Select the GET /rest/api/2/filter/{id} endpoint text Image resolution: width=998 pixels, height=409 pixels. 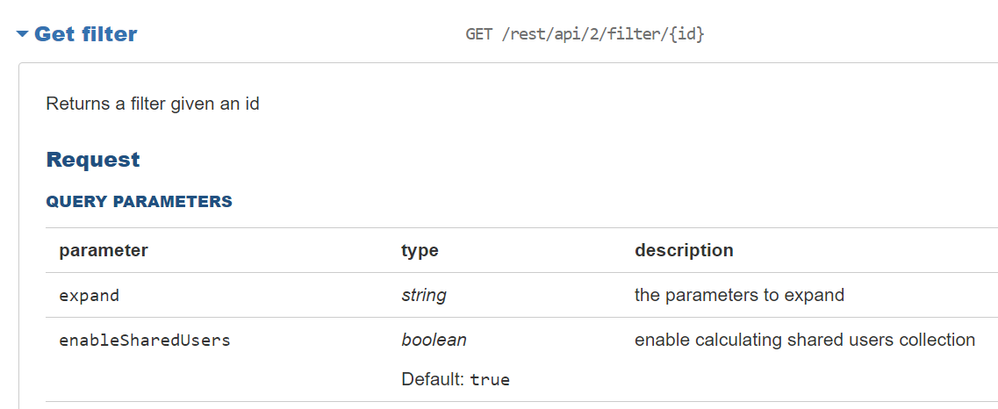pyautogui.click(x=585, y=34)
